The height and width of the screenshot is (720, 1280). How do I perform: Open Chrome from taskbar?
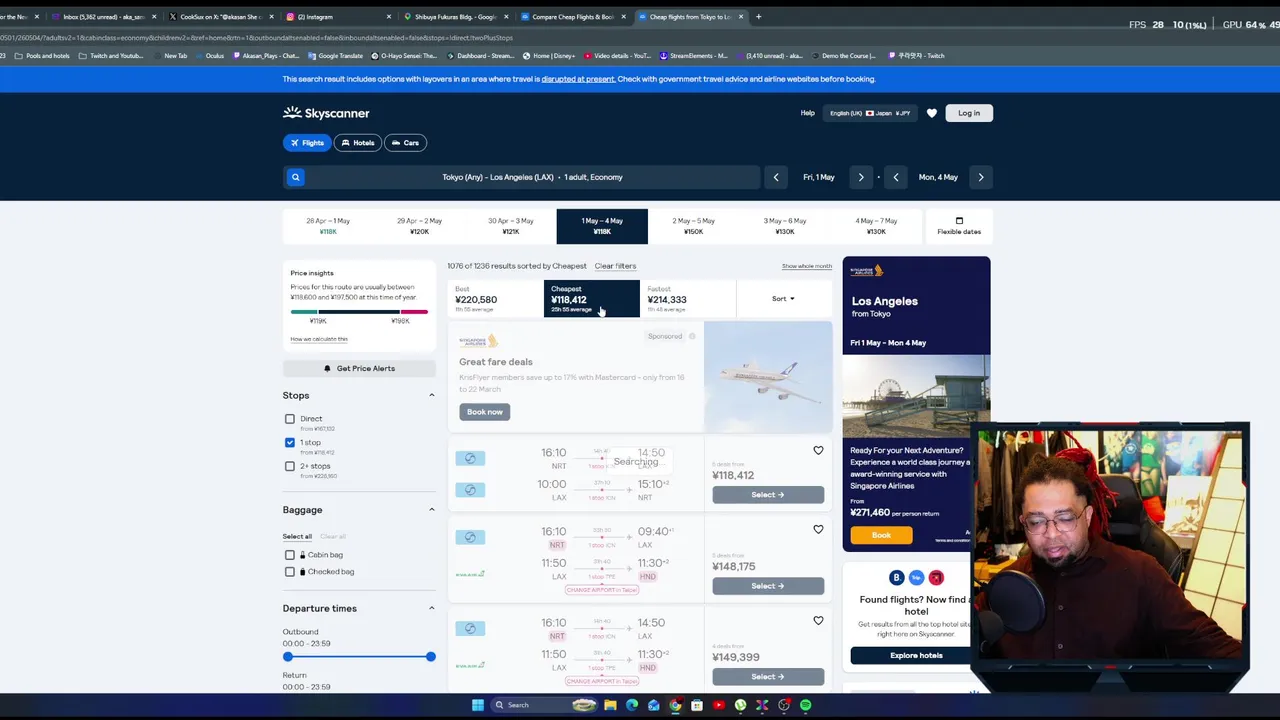point(675,705)
